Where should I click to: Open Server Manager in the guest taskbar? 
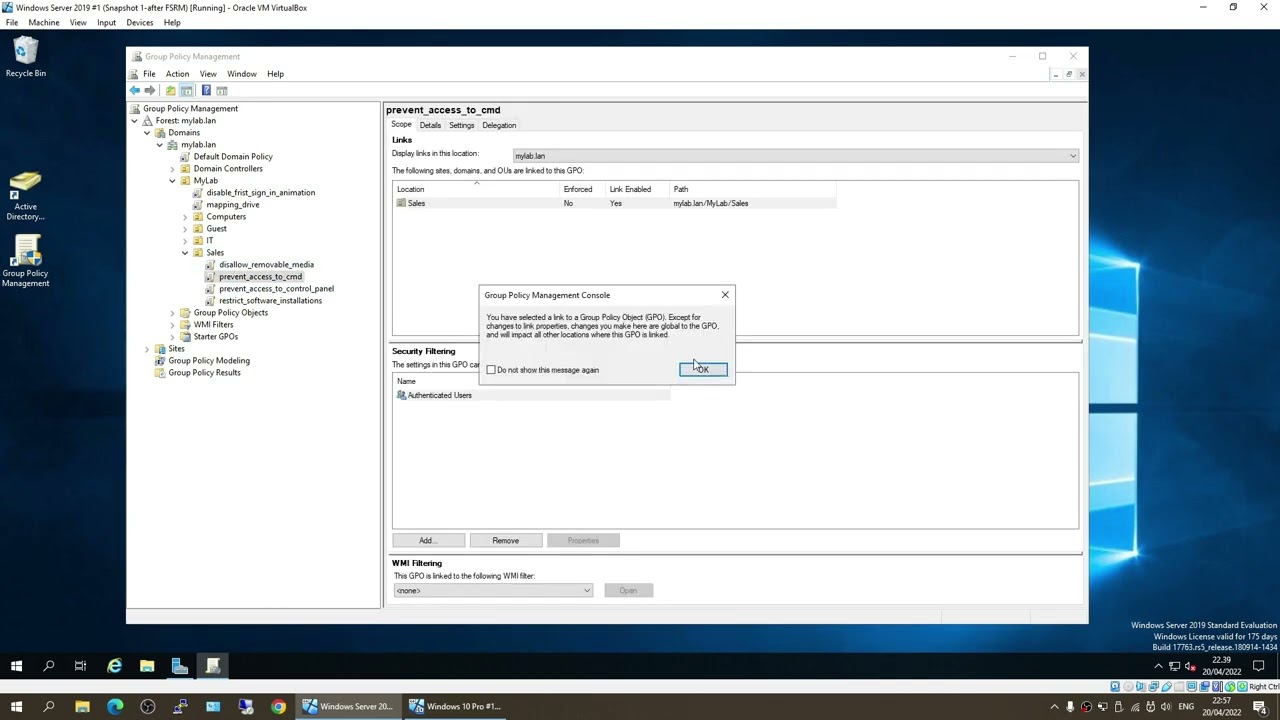click(x=180, y=666)
